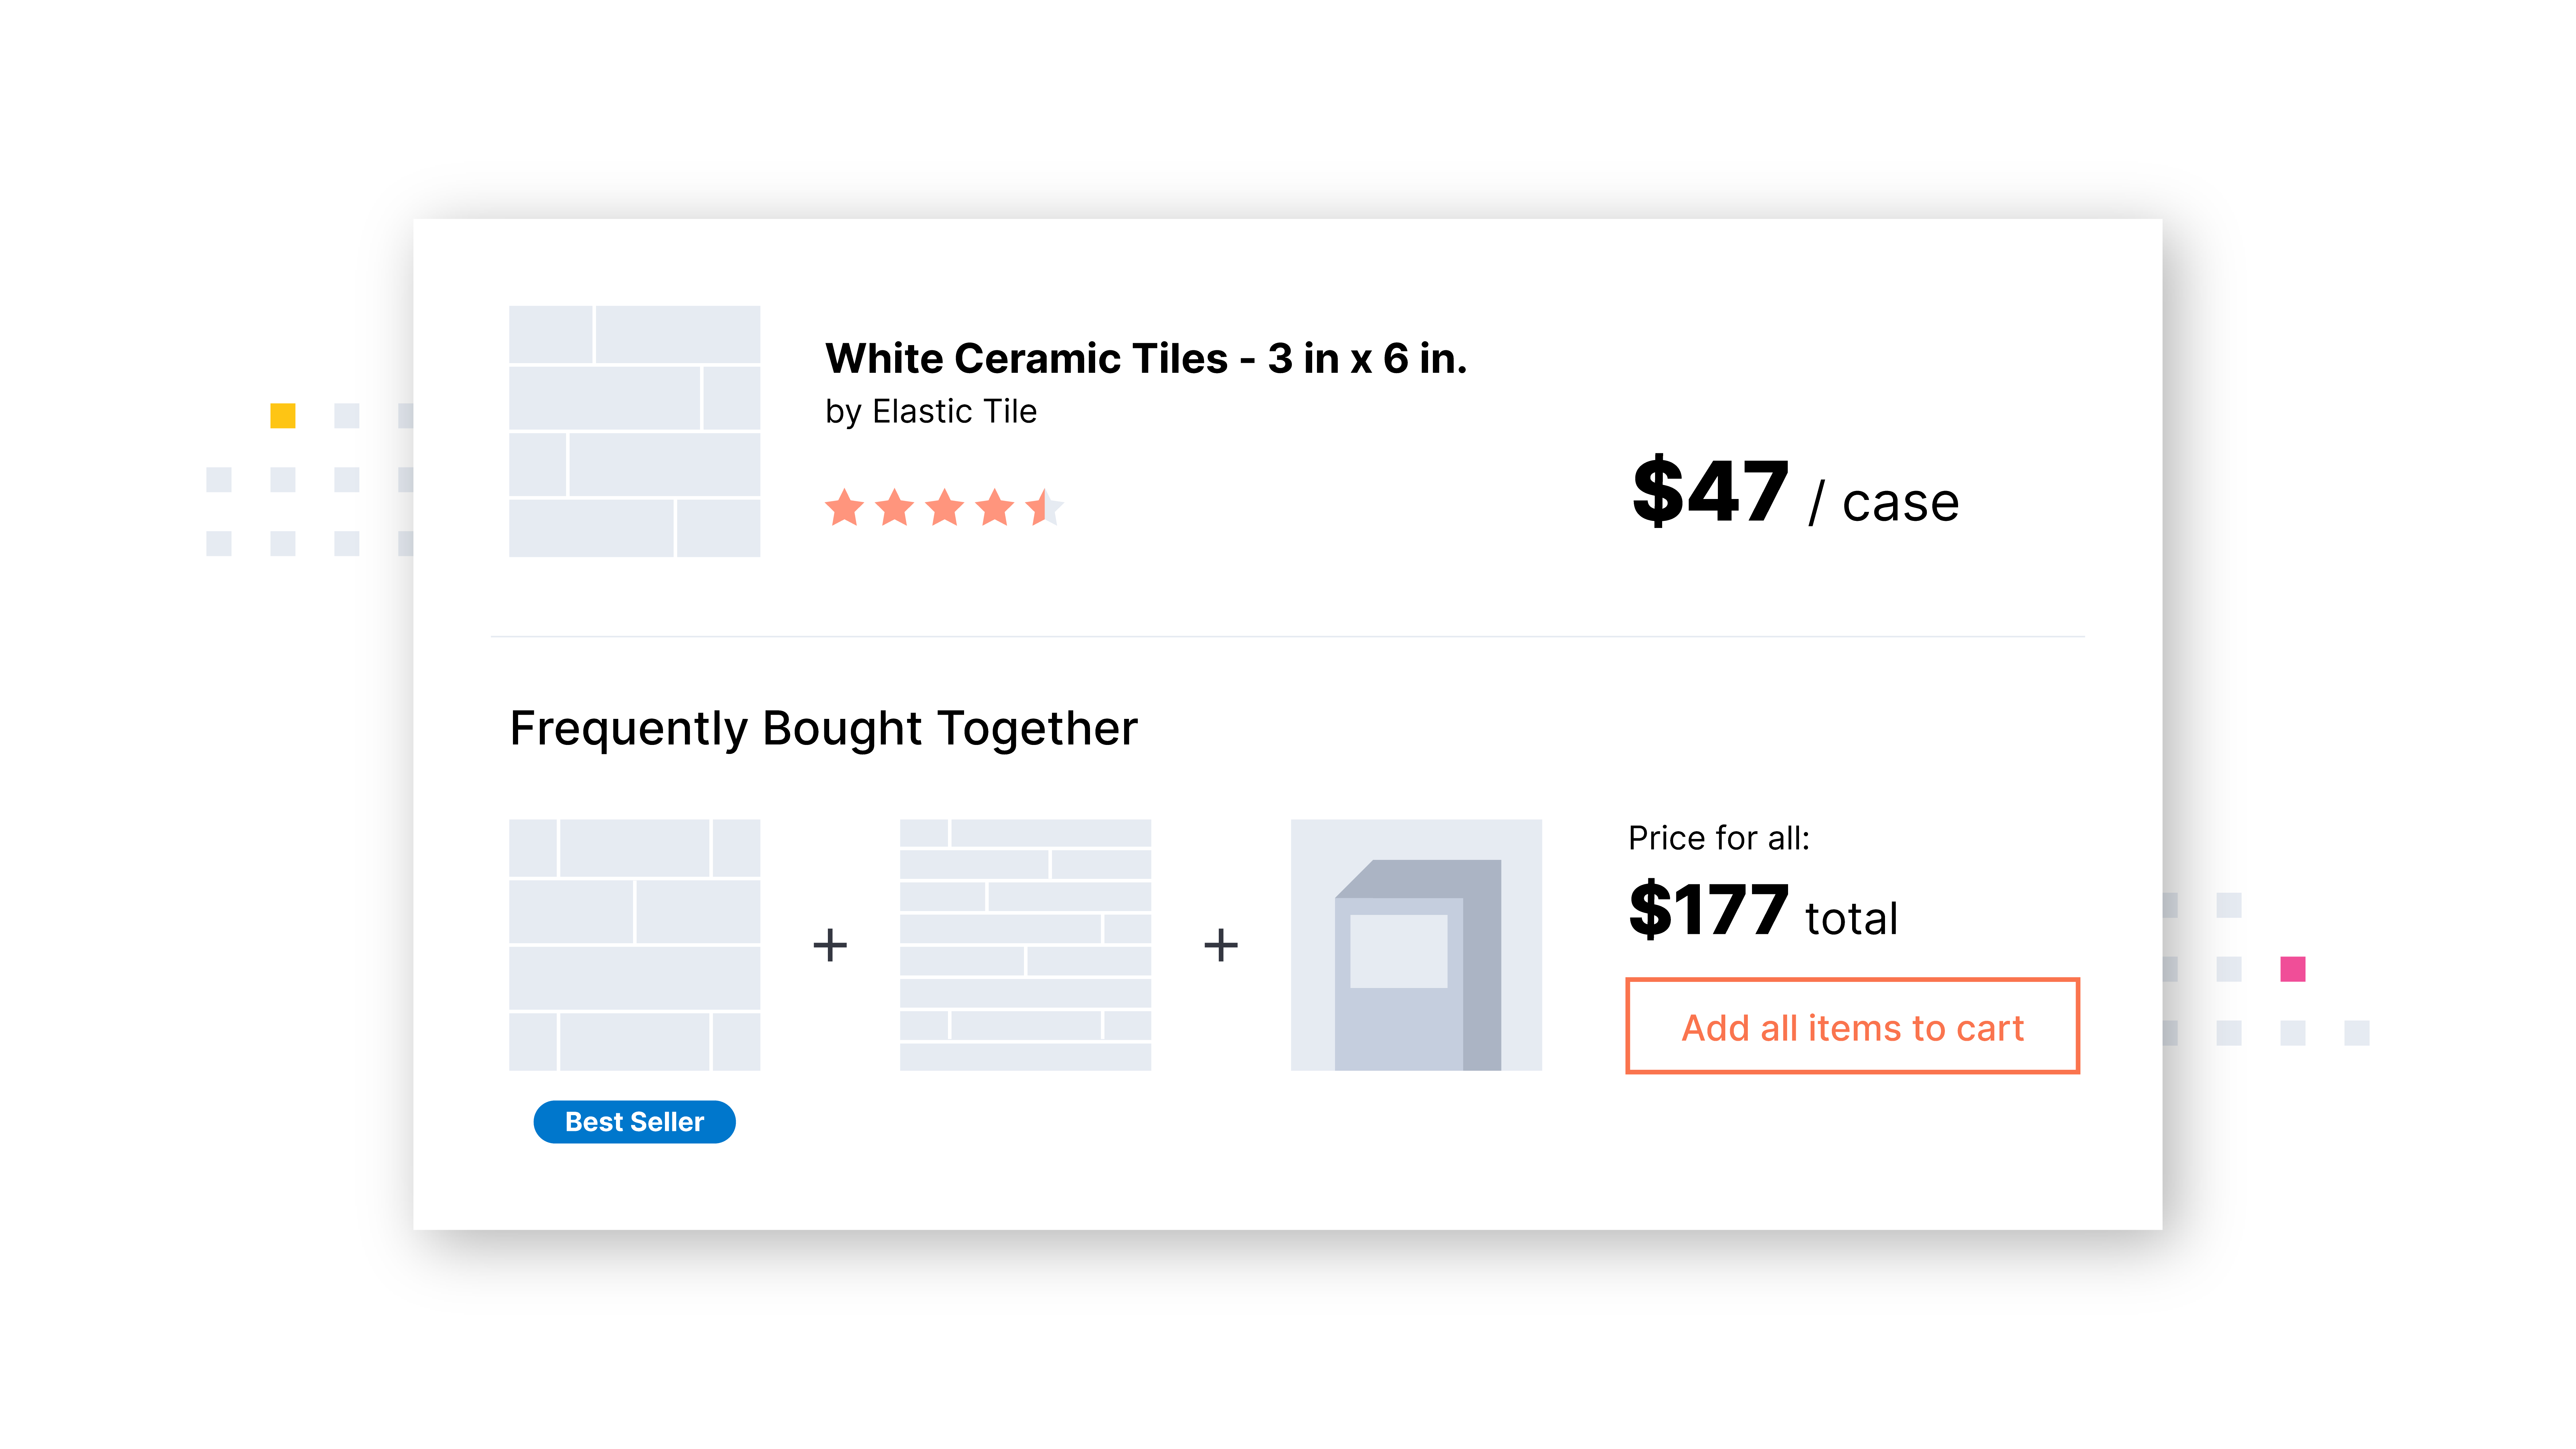This screenshot has width=2576, height=1449.
Task: Click the second plus sign between products
Action: tap(1221, 945)
